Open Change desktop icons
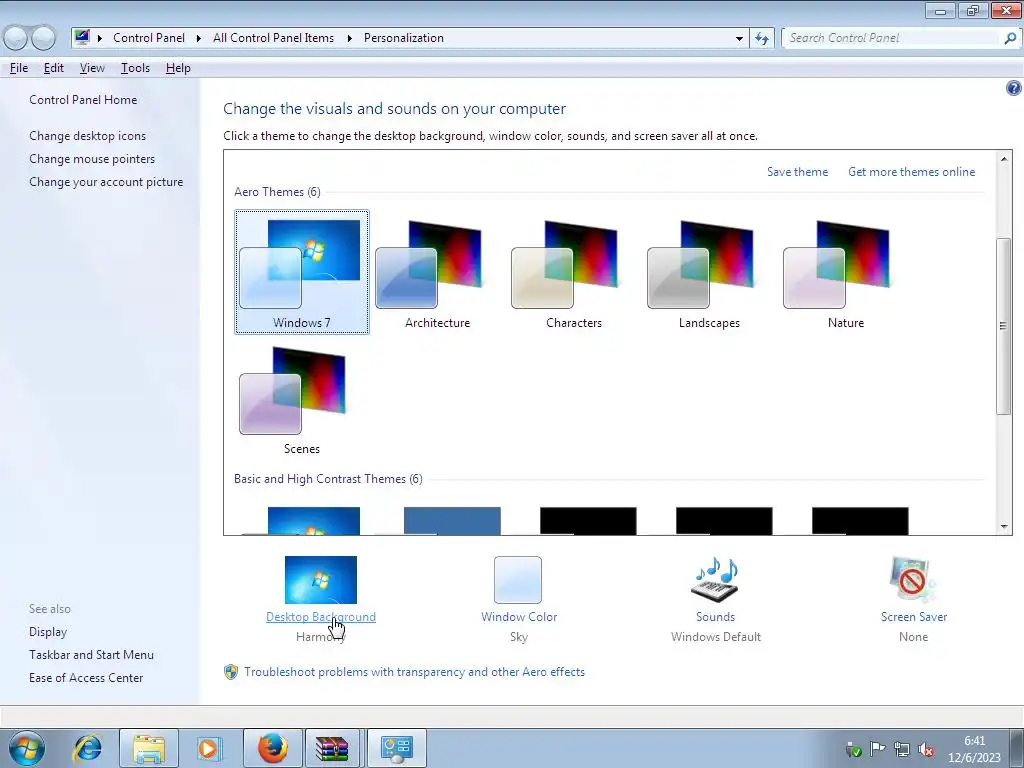This screenshot has width=1024, height=768. click(88, 136)
